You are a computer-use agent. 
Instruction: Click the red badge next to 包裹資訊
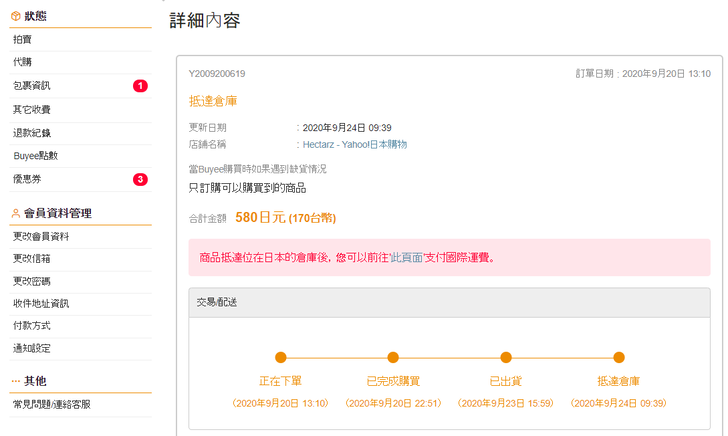140,86
